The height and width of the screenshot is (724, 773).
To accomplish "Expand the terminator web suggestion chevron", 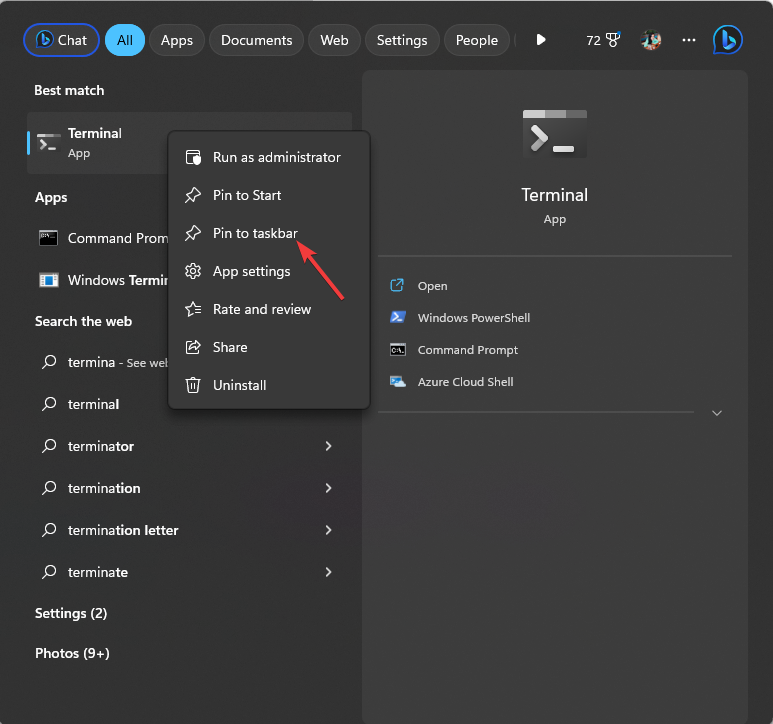I will [x=328, y=446].
